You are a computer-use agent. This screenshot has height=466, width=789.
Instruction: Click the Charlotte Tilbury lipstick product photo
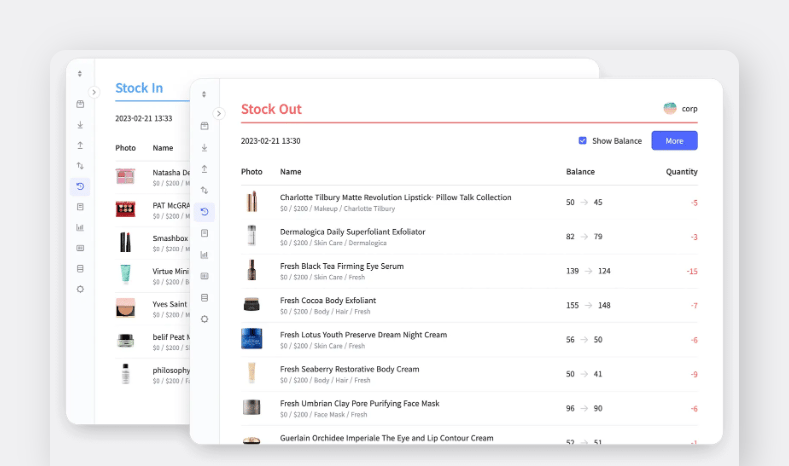(x=252, y=202)
